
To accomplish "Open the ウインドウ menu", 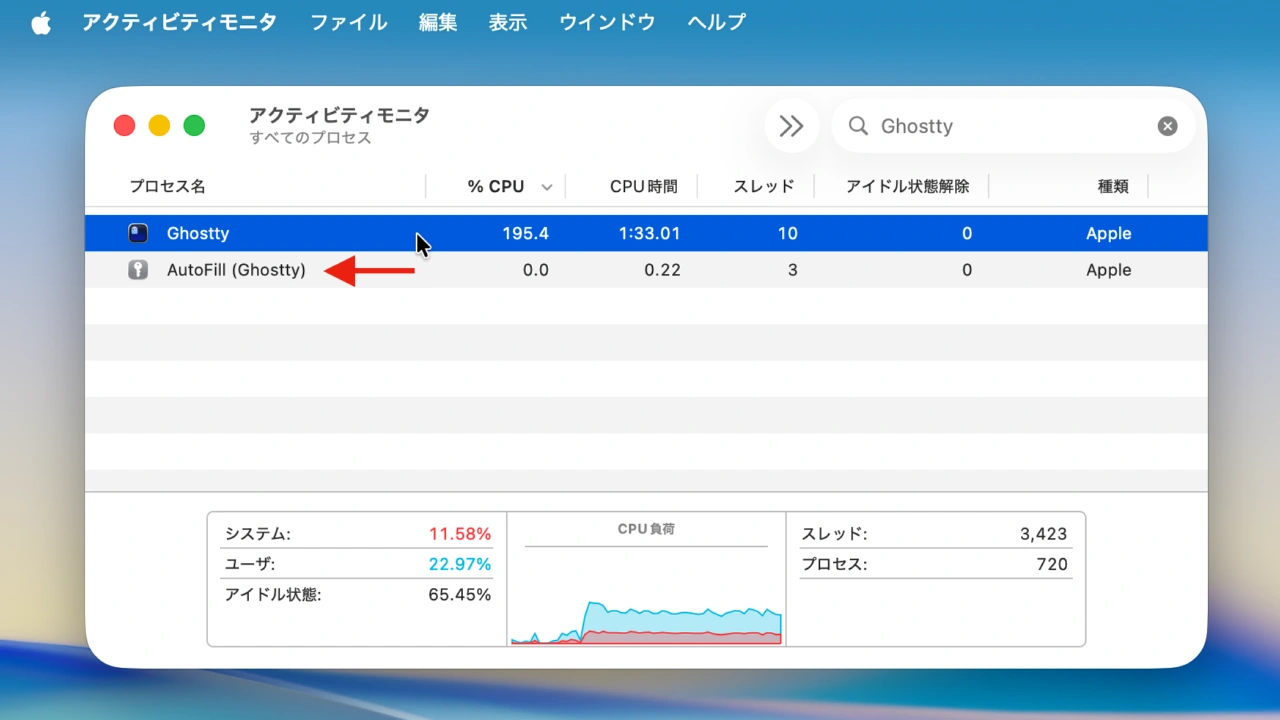I will [x=607, y=22].
